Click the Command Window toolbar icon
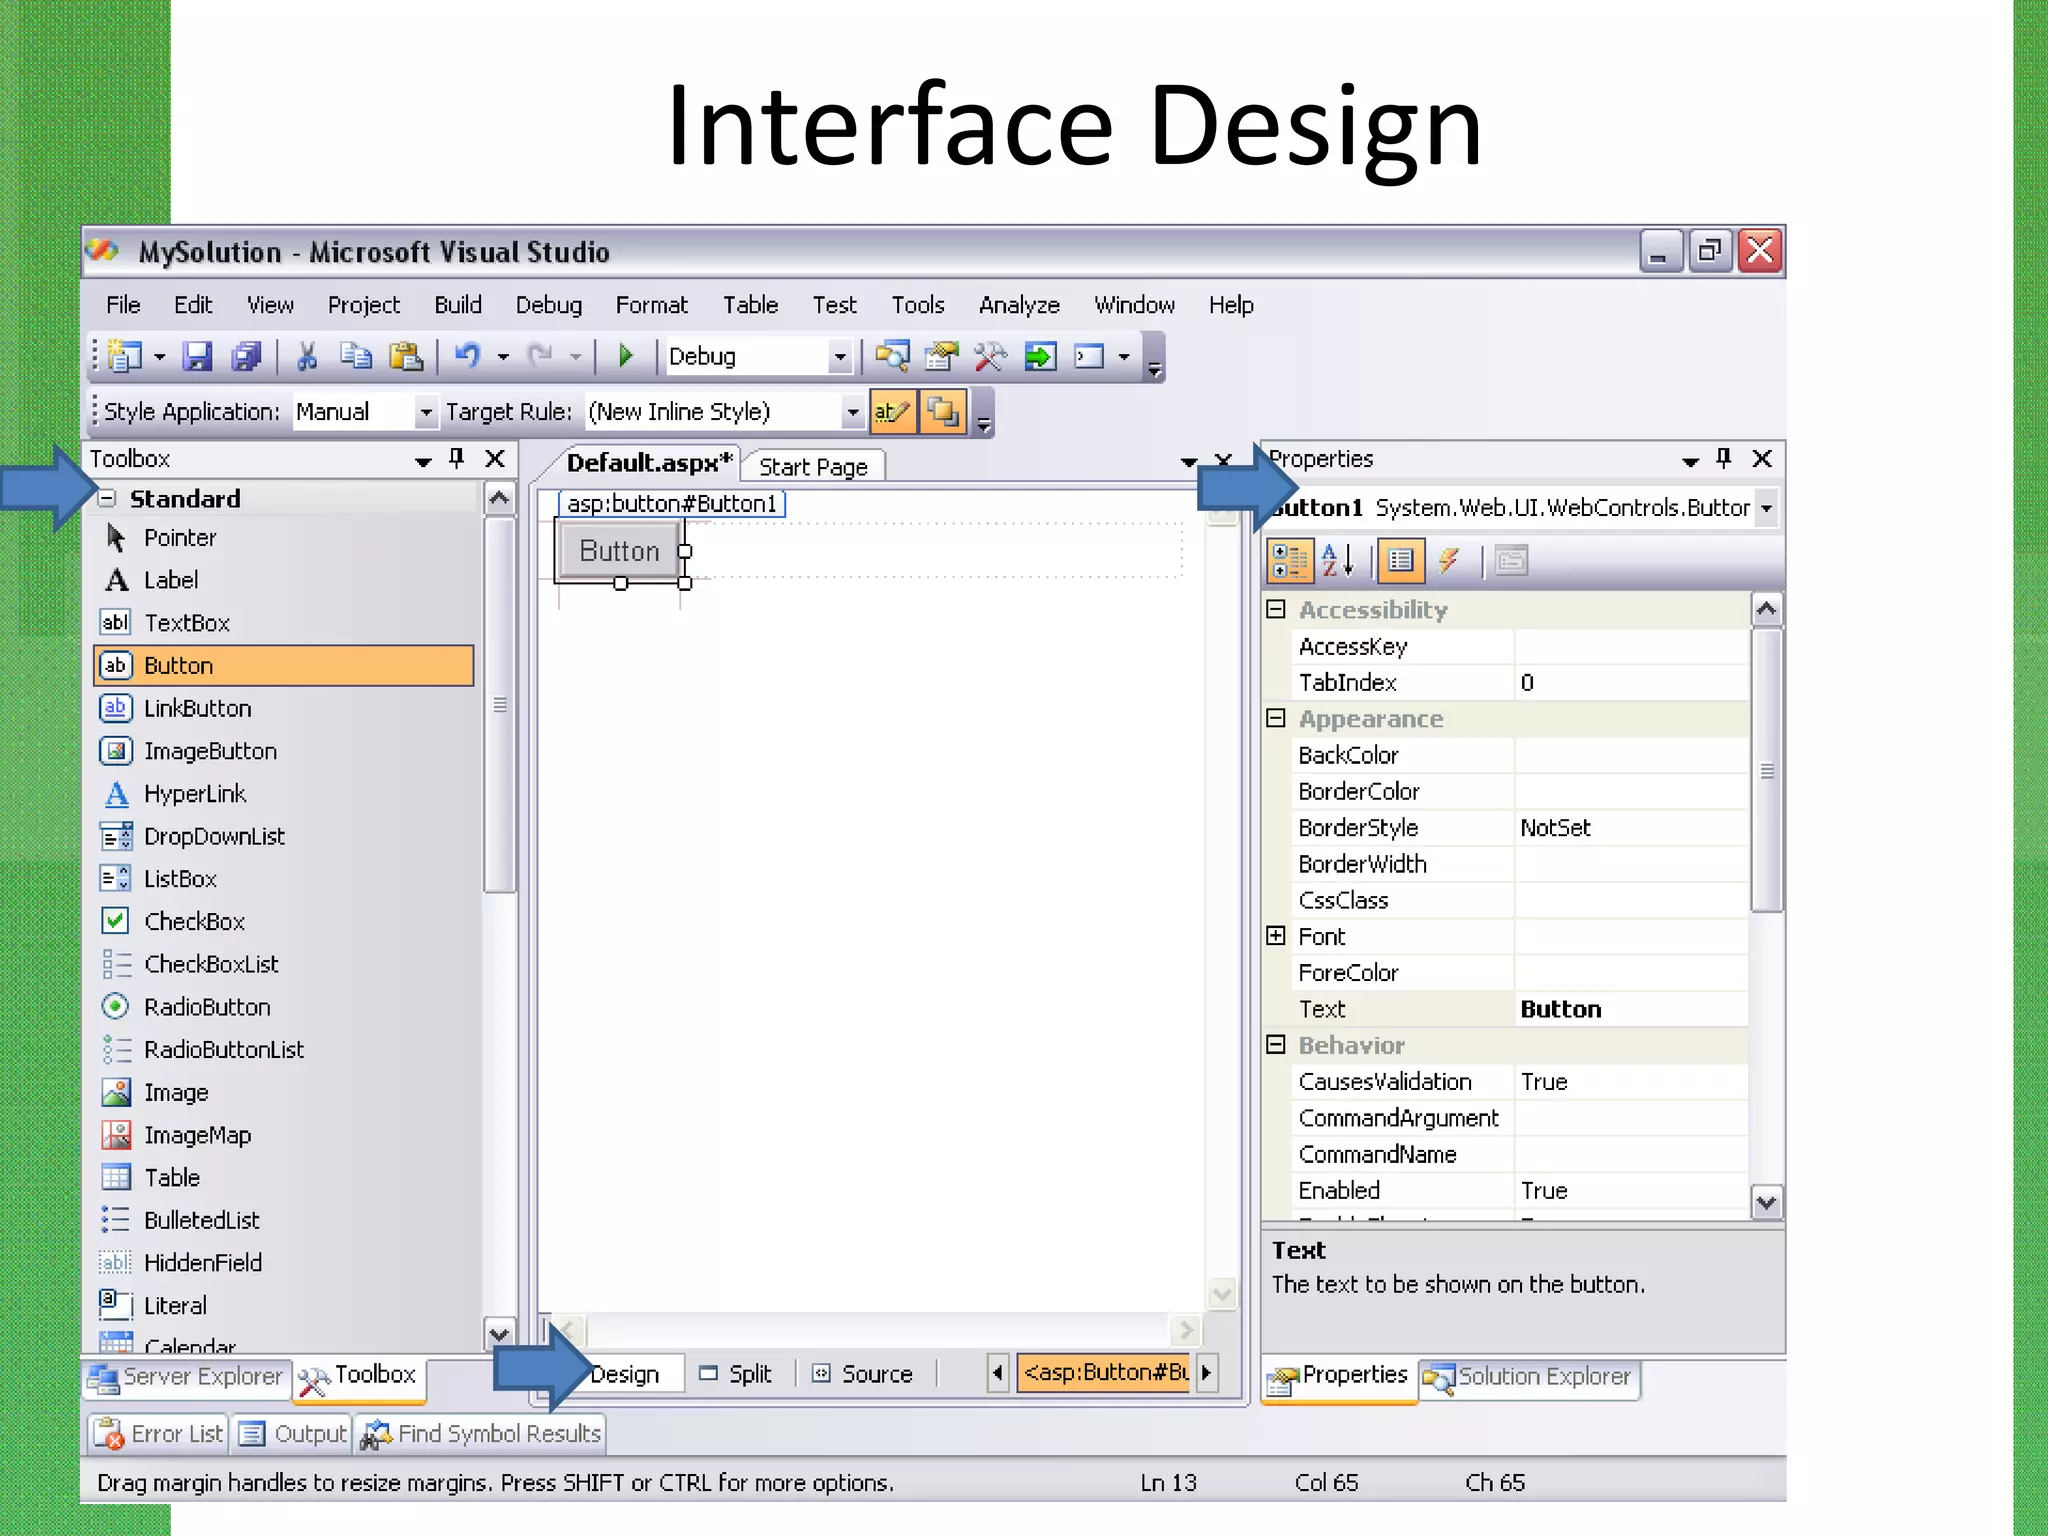The image size is (2048, 1536). pos(1089,356)
